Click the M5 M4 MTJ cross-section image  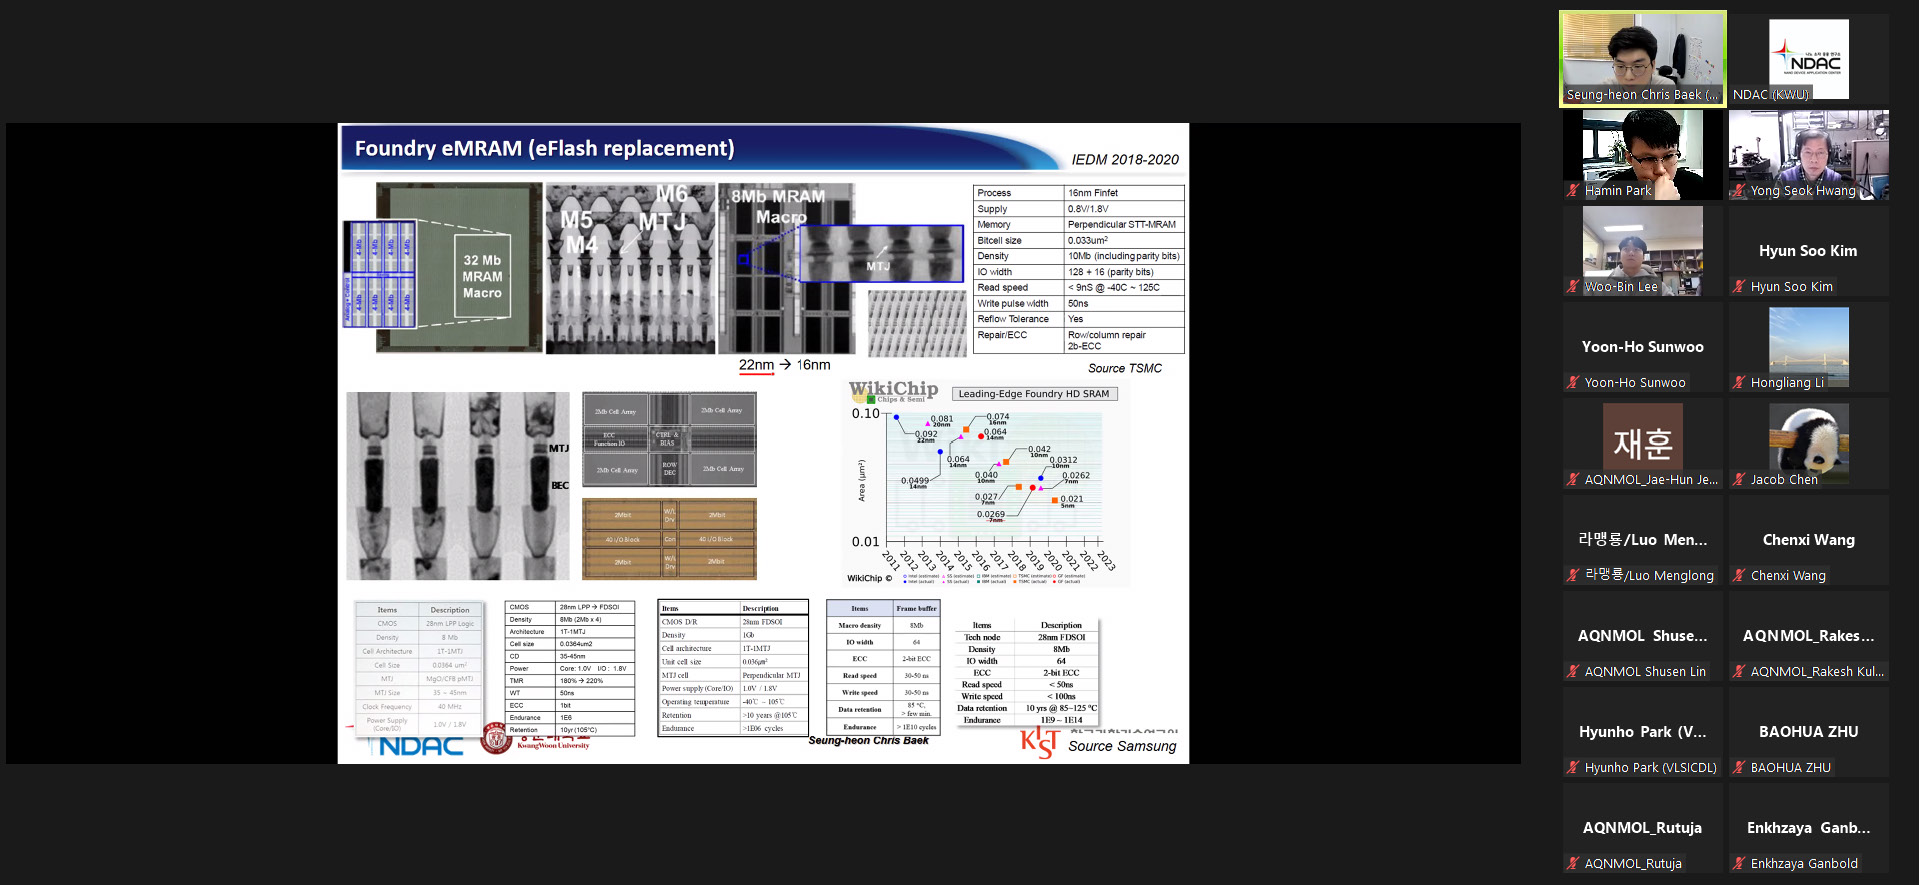tap(630, 268)
